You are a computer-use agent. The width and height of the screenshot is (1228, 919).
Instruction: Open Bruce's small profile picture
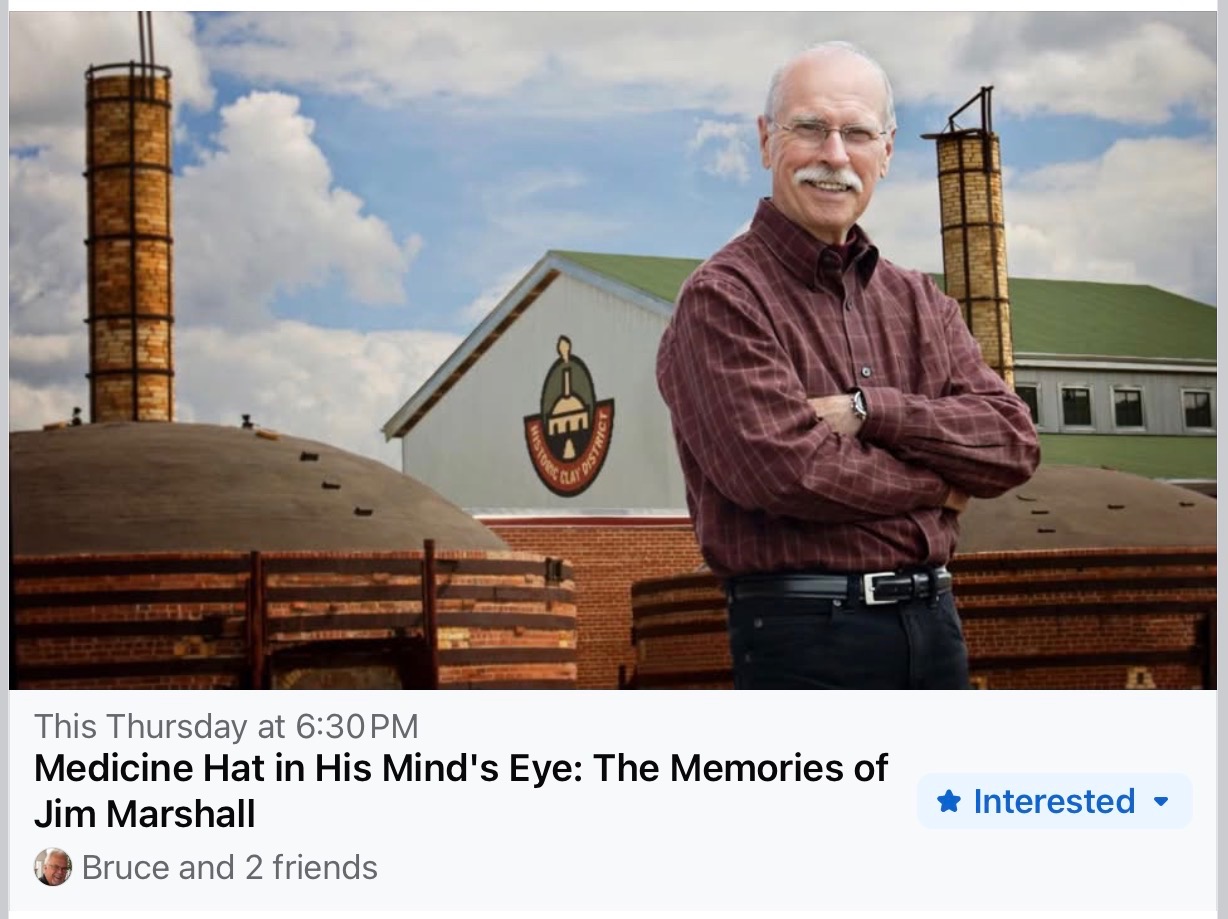point(53,867)
